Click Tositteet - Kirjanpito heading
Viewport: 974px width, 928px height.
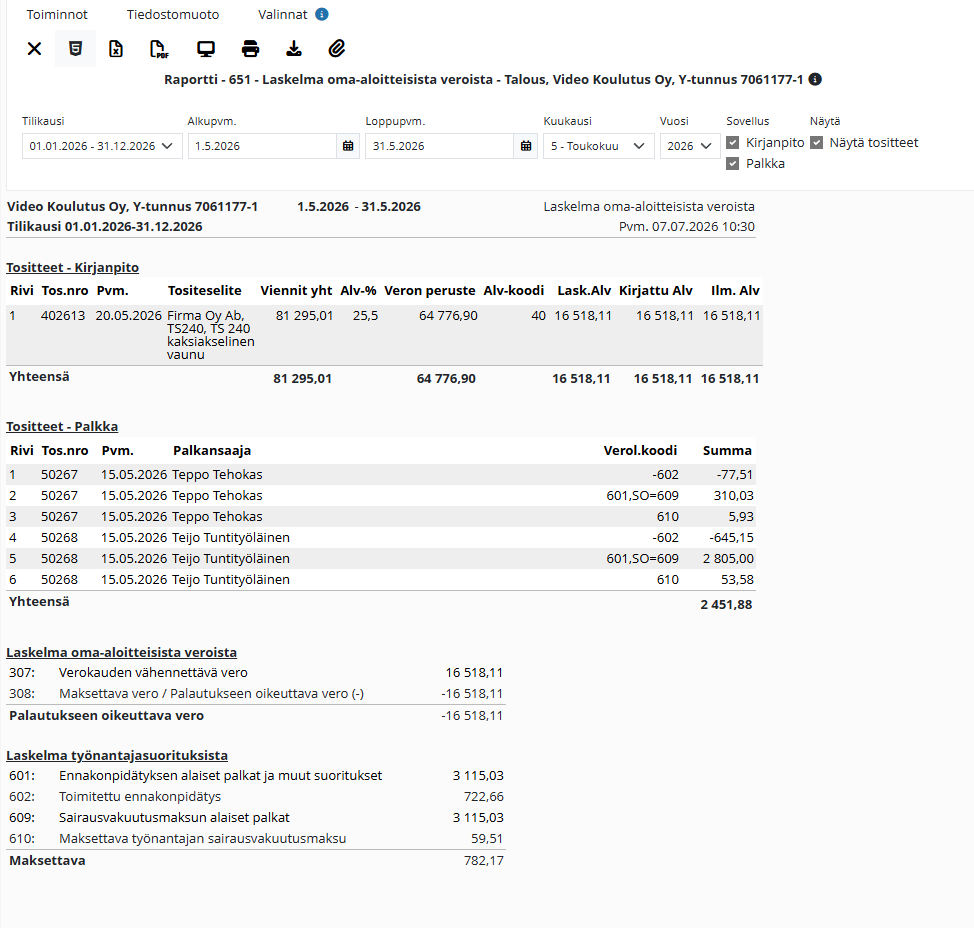pos(73,268)
